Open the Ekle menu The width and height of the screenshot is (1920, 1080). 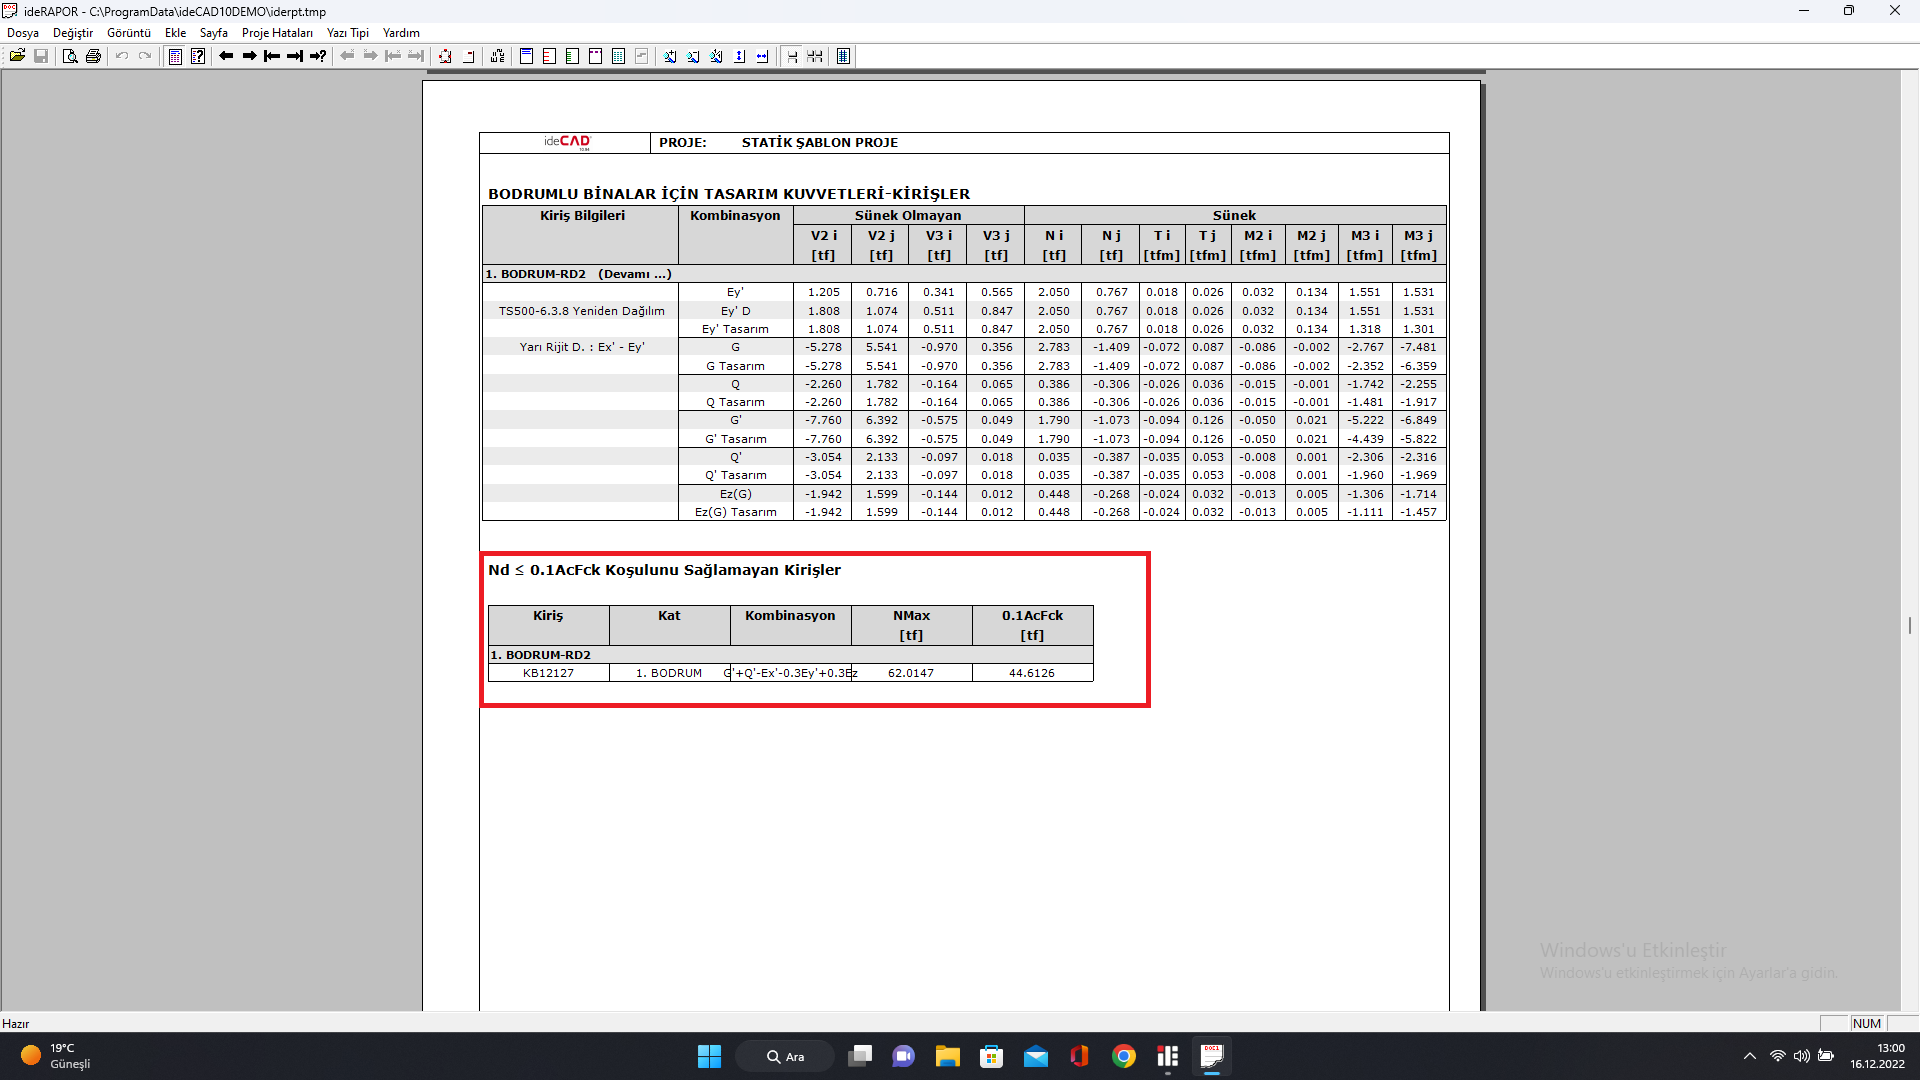176,33
